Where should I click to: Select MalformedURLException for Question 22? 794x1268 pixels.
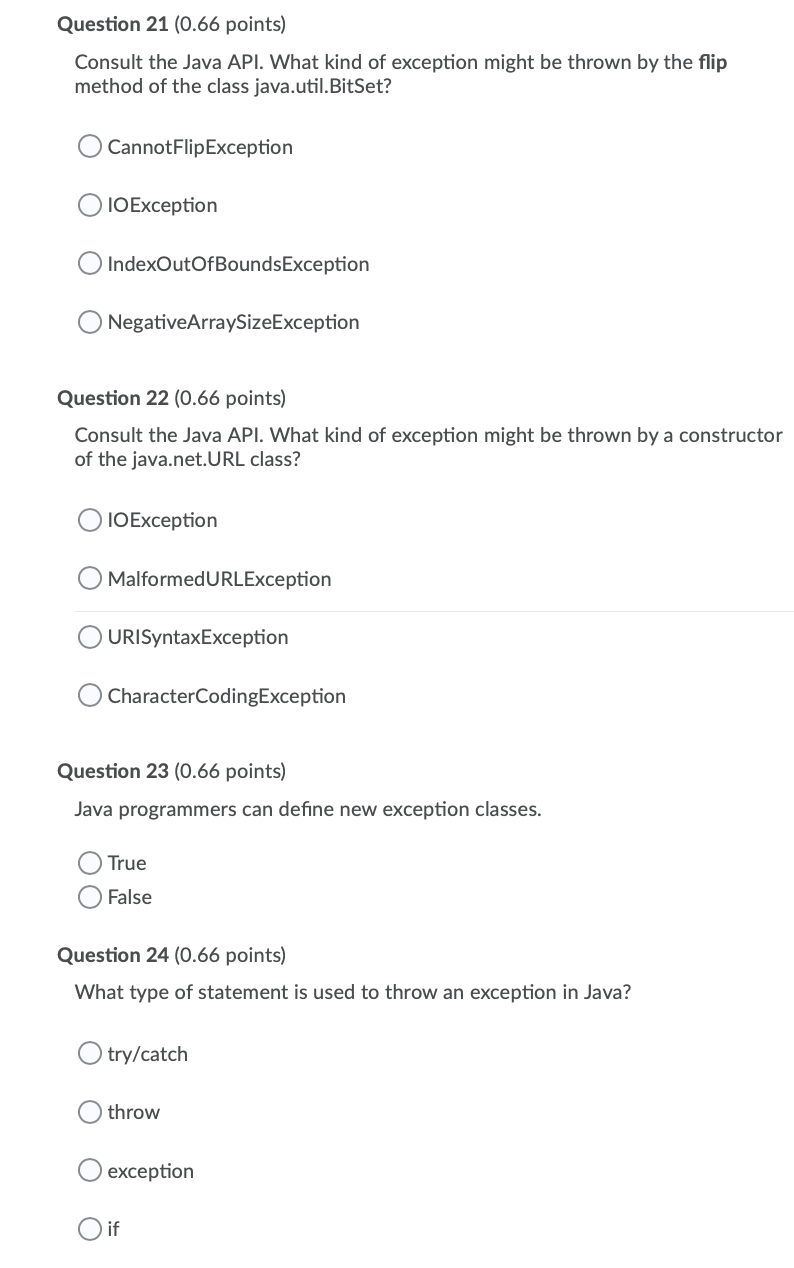[x=89, y=578]
